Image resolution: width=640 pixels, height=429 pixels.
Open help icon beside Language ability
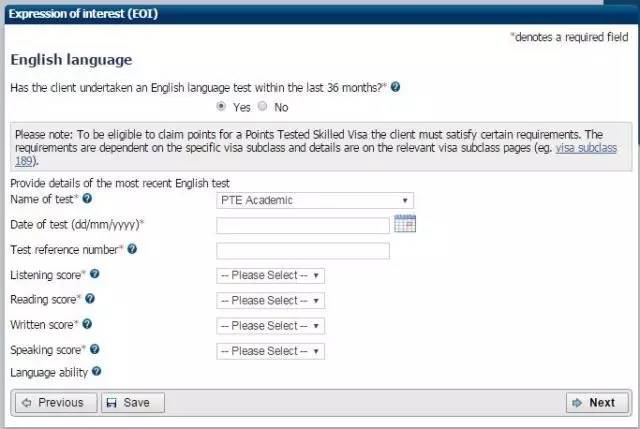(96, 371)
